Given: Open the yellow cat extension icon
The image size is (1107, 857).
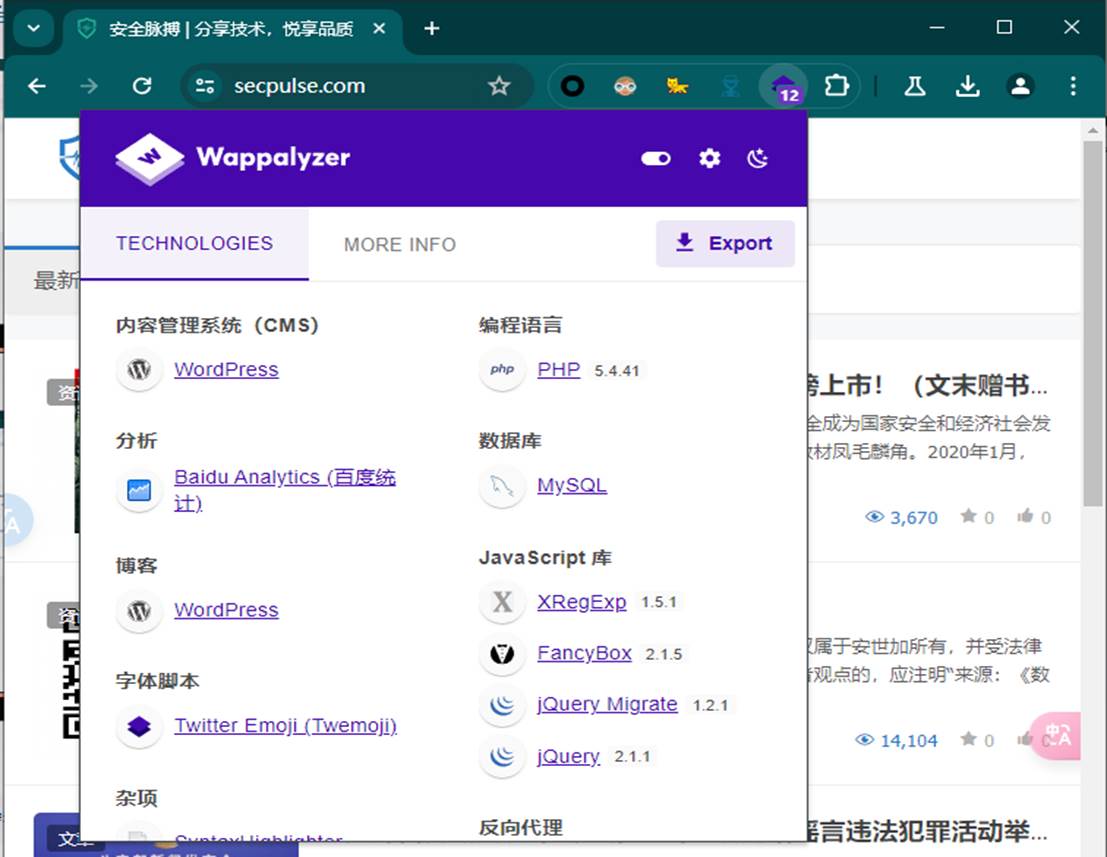Looking at the screenshot, I should [677, 86].
